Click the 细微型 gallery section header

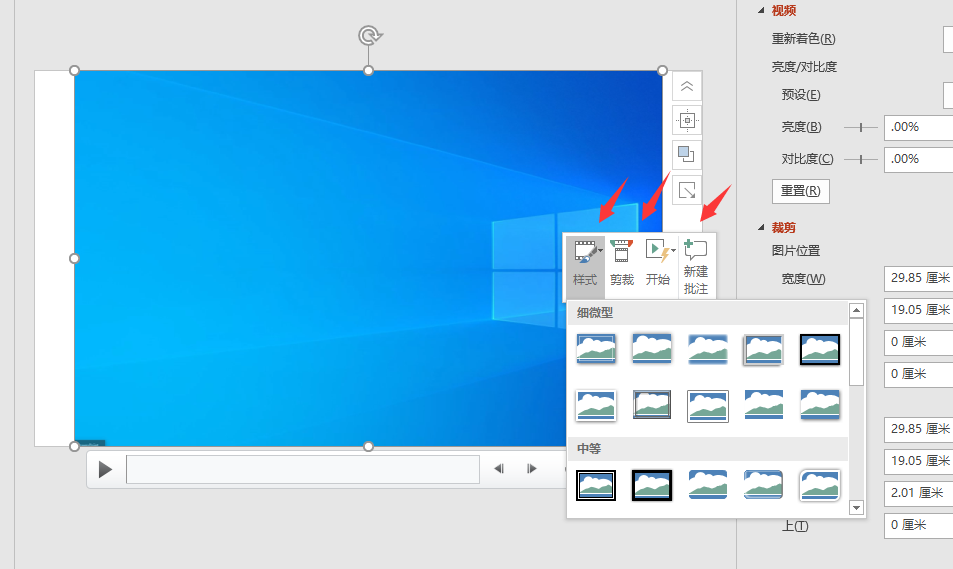coord(707,312)
